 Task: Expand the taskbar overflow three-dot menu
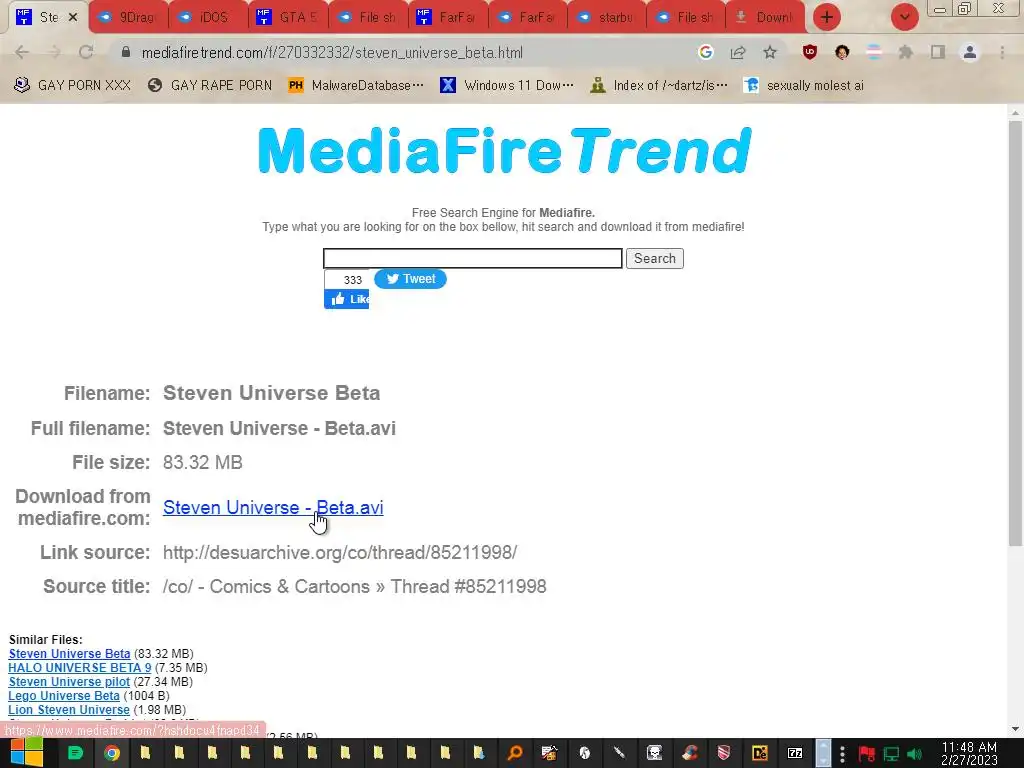click(x=842, y=754)
